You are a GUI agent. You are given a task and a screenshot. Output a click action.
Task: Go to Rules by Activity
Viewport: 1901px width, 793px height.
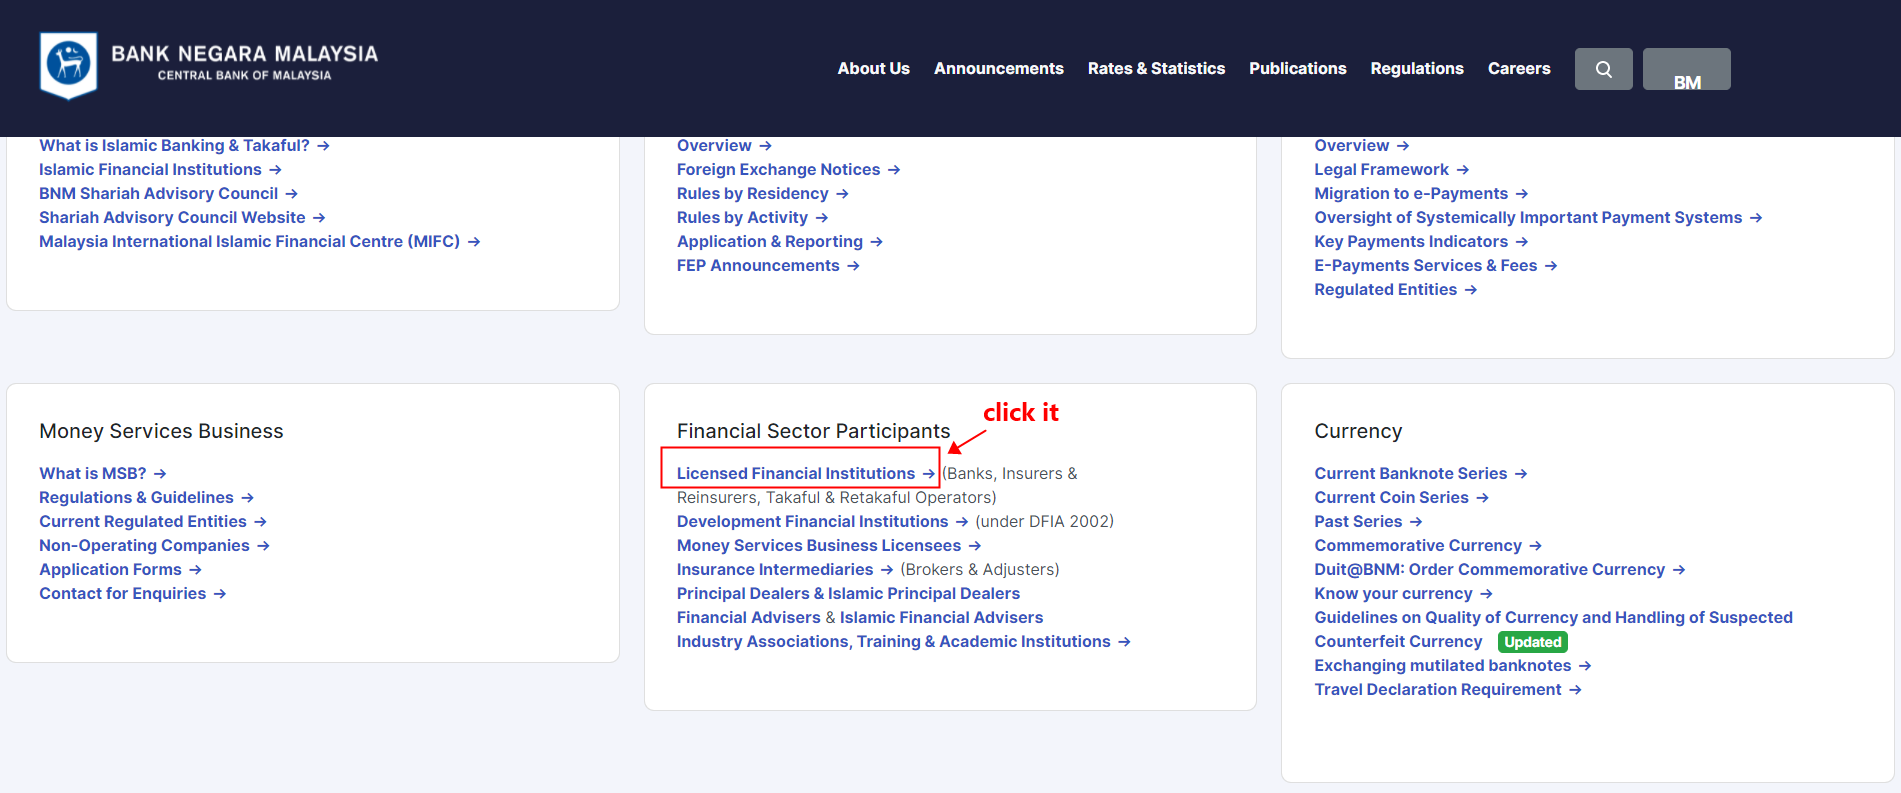(752, 218)
